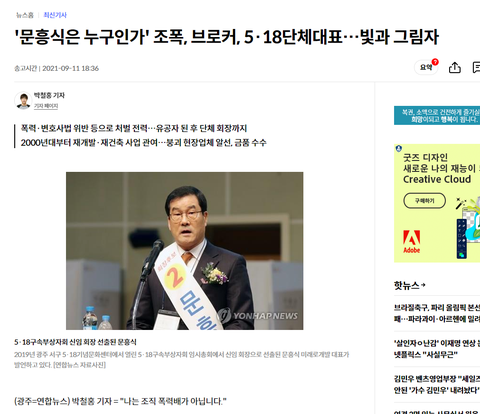Click the teal lottery banner ad
Screen dimensions: 480x414
coord(437,115)
